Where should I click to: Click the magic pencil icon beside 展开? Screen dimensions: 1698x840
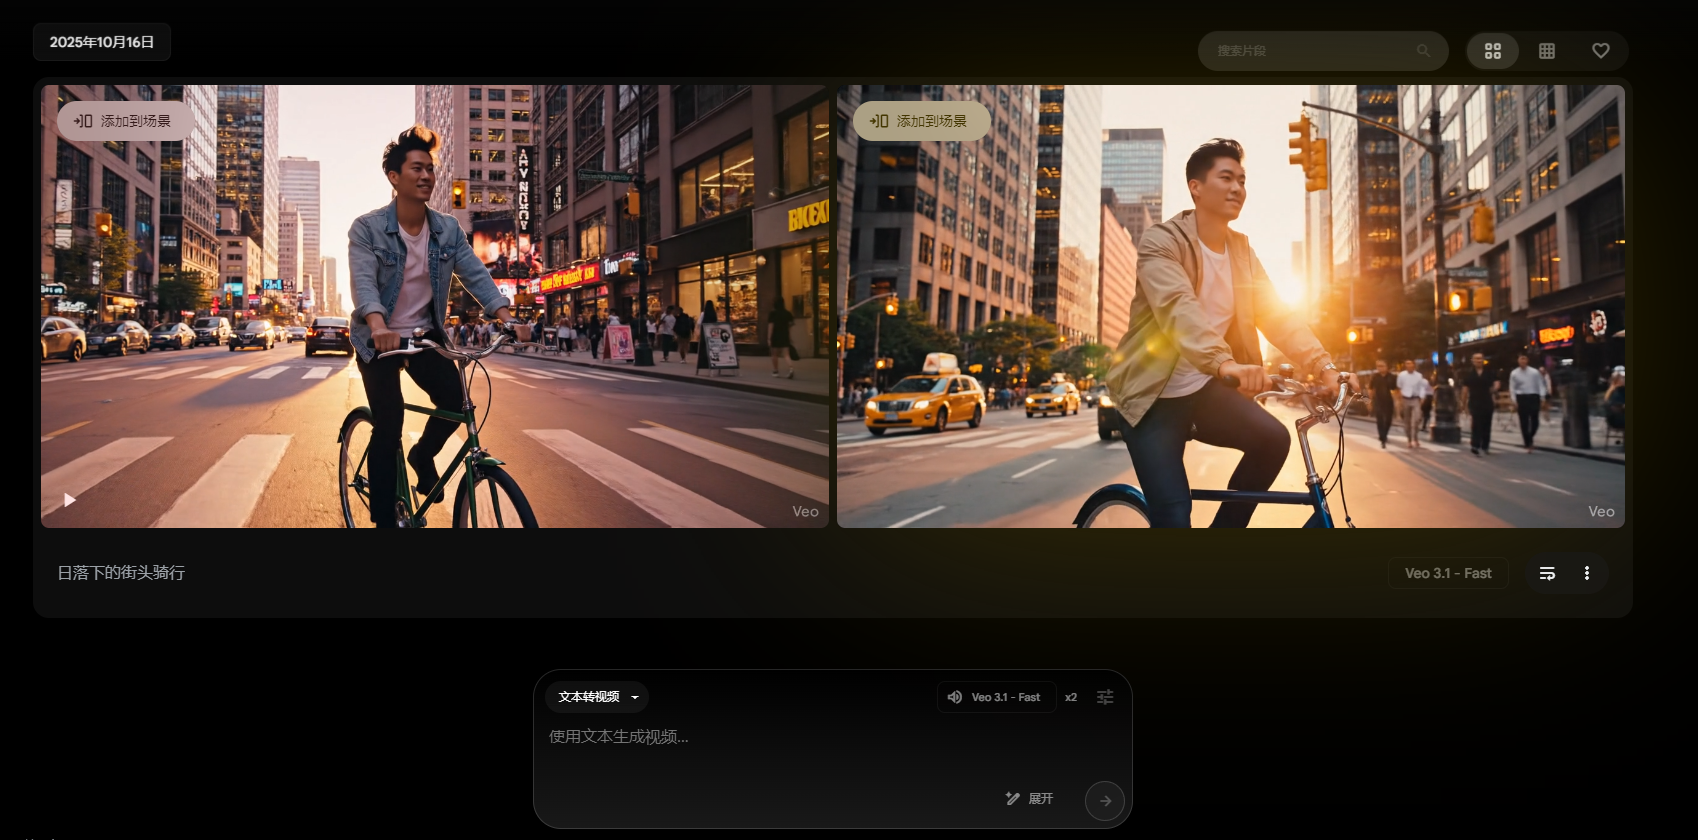pyautogui.click(x=1012, y=799)
